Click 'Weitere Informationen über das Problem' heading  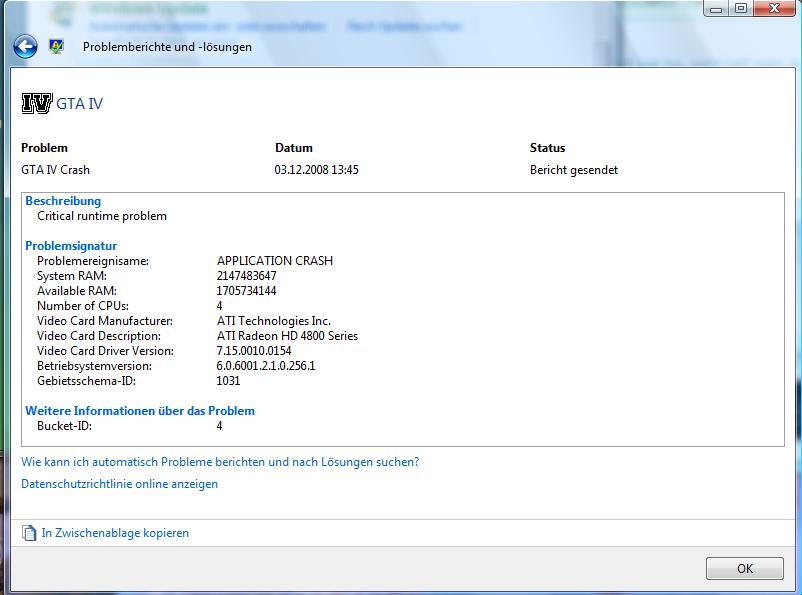pos(140,411)
